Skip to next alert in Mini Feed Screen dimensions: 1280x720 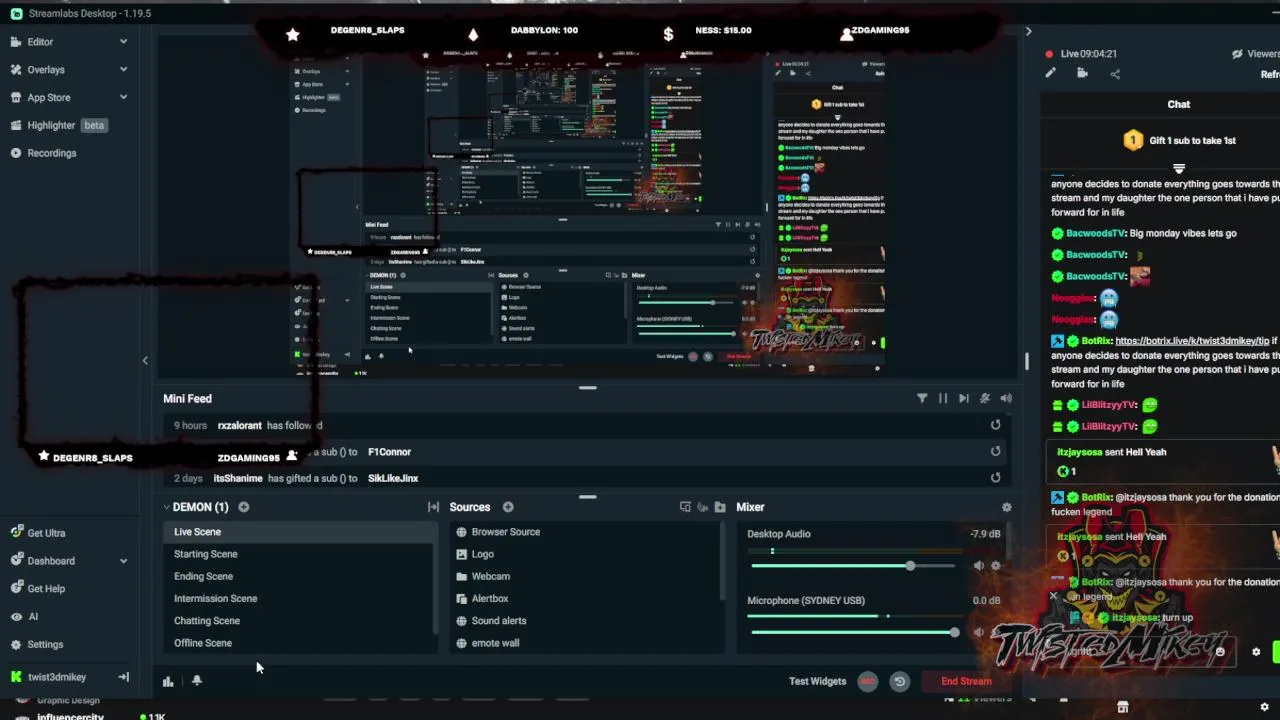click(x=963, y=398)
